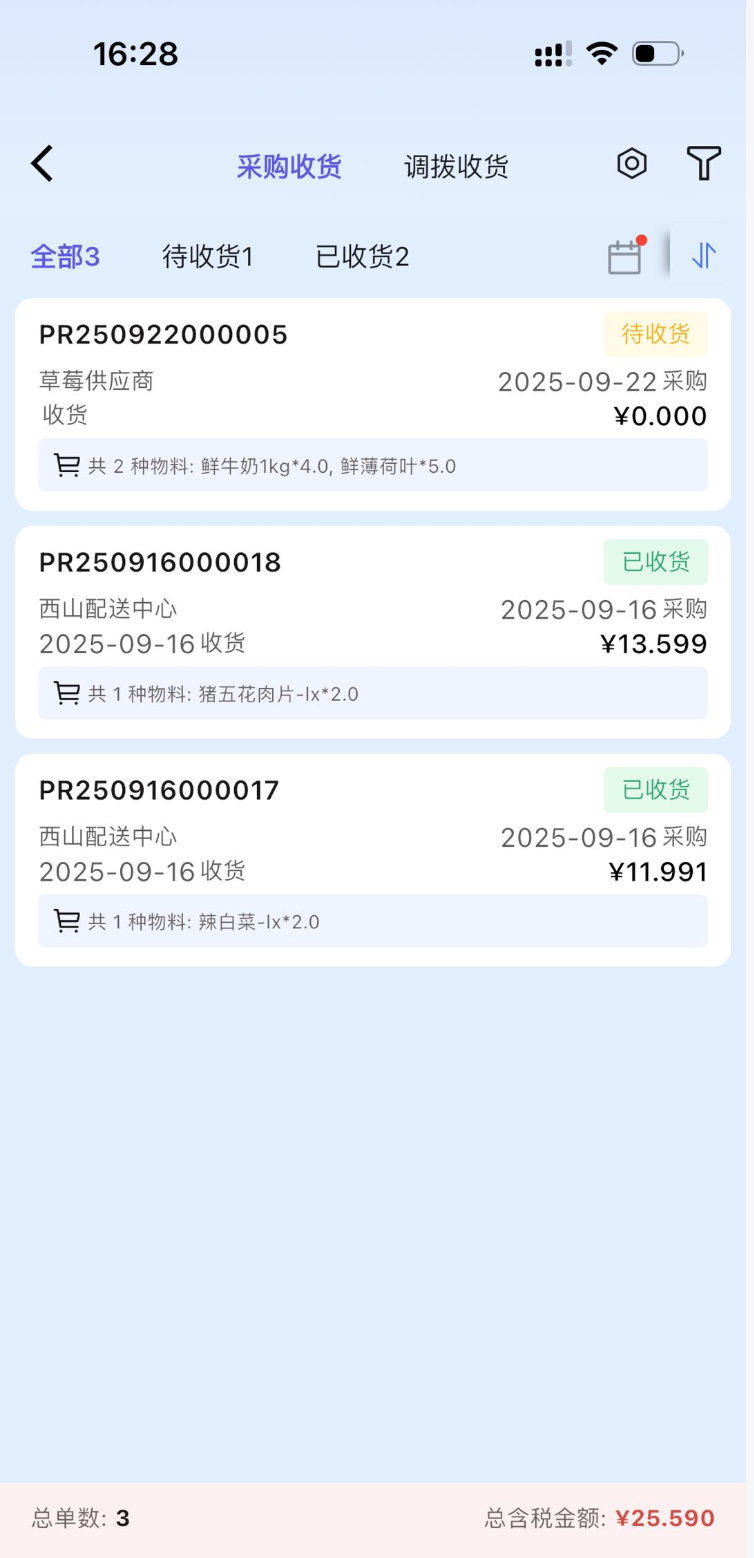The height and width of the screenshot is (1558, 754).
Task: Tap the 辣白菜 materials summary row
Action: tap(372, 921)
